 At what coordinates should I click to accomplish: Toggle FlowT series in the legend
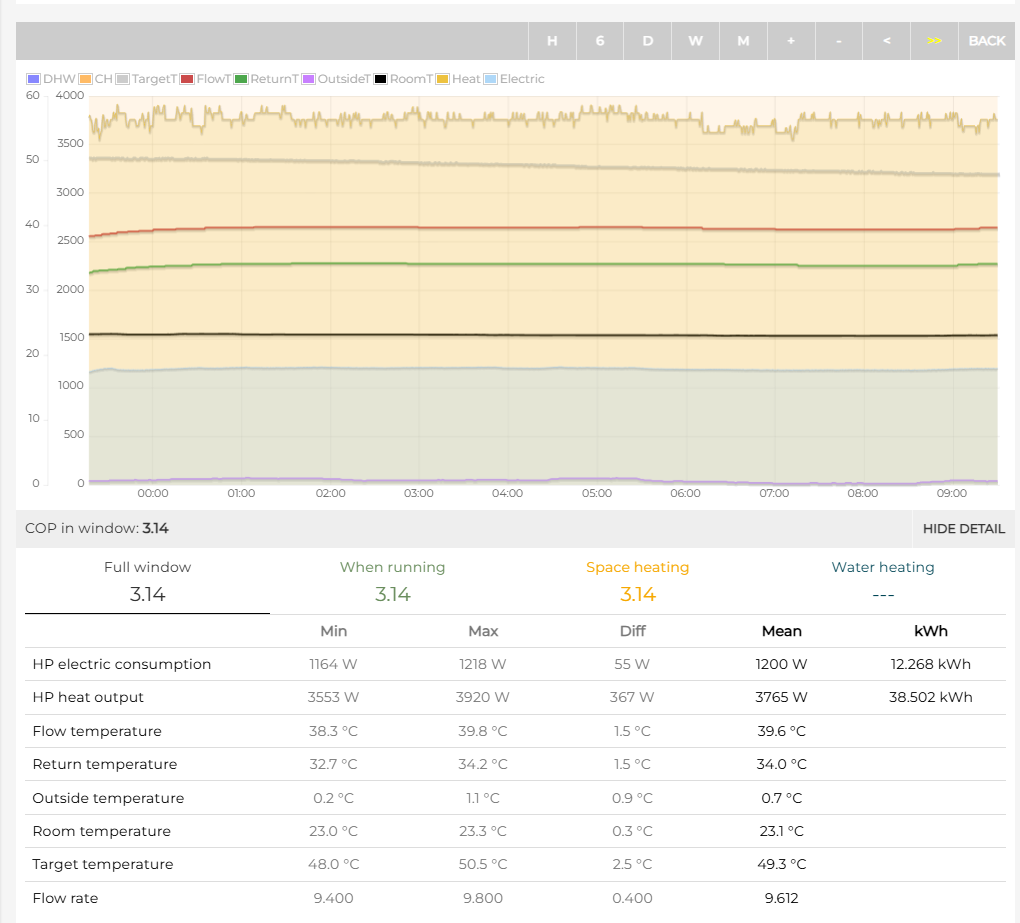[205, 79]
